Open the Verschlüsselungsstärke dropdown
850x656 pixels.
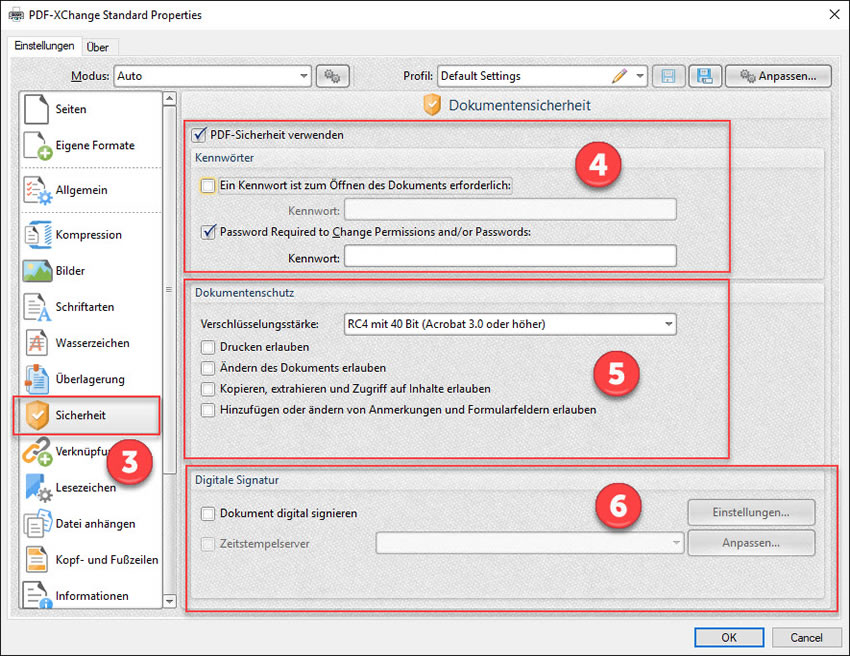click(510, 324)
